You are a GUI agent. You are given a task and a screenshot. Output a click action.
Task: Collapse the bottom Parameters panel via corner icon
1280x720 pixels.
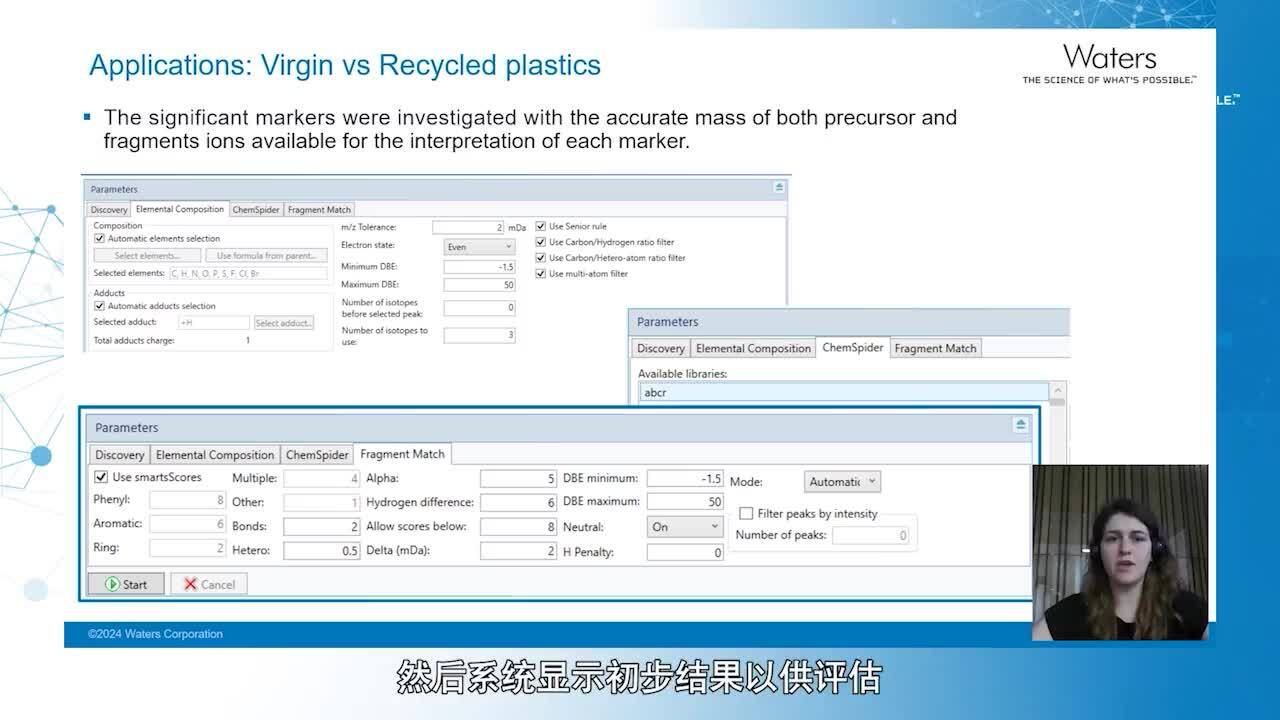click(x=1020, y=425)
